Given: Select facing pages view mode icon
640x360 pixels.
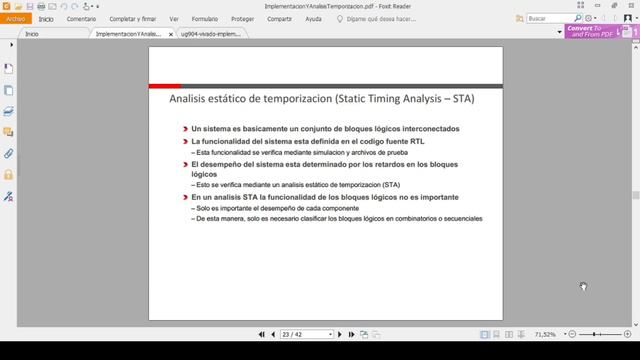Looking at the screenshot, I should [509, 334].
